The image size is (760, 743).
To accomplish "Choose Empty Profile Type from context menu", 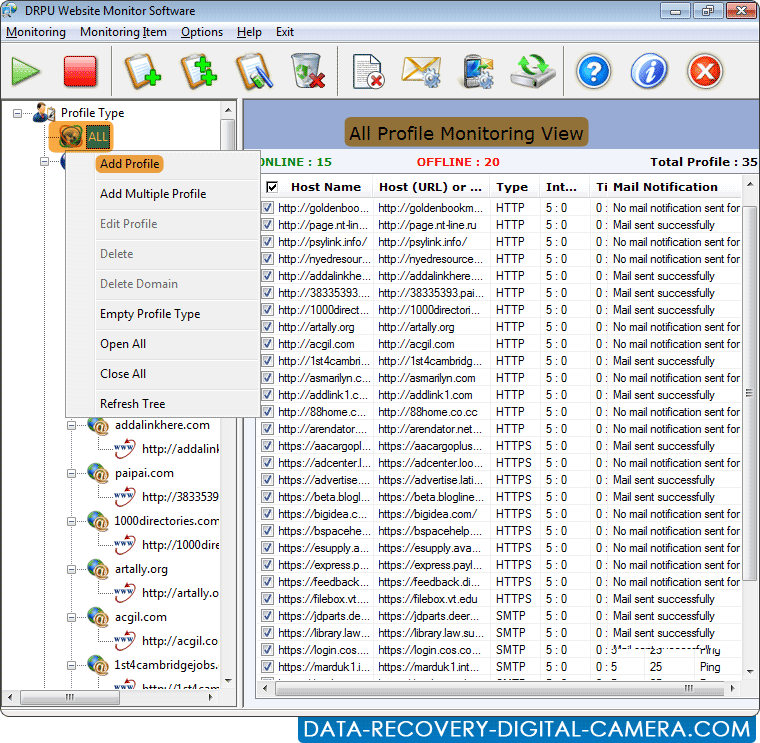I will 150,314.
